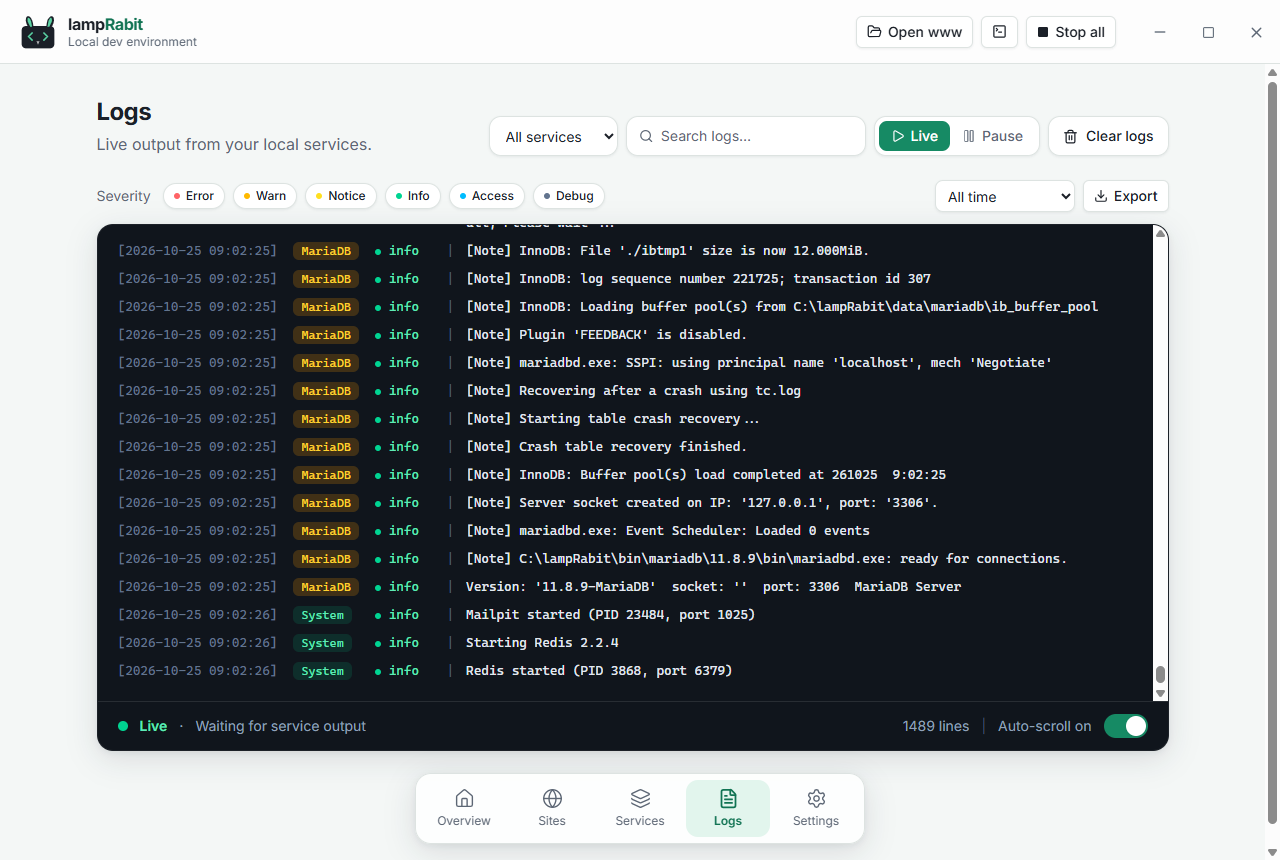This screenshot has width=1280, height=860.
Task: Click the lampRabit rabbit logo icon
Action: click(38, 32)
